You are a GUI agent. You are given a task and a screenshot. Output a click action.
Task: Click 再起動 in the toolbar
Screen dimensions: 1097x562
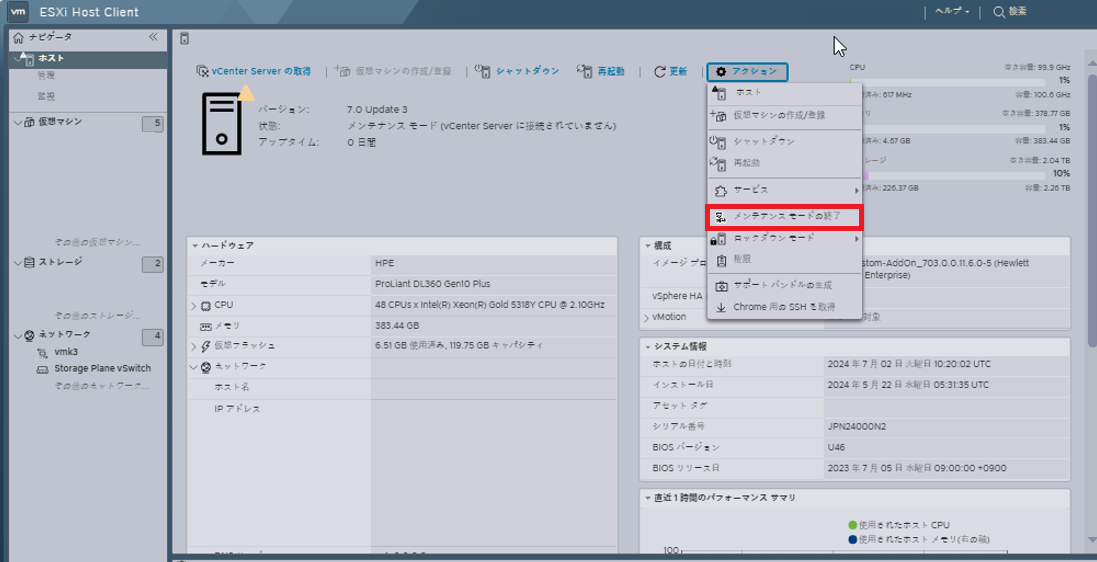(600, 71)
